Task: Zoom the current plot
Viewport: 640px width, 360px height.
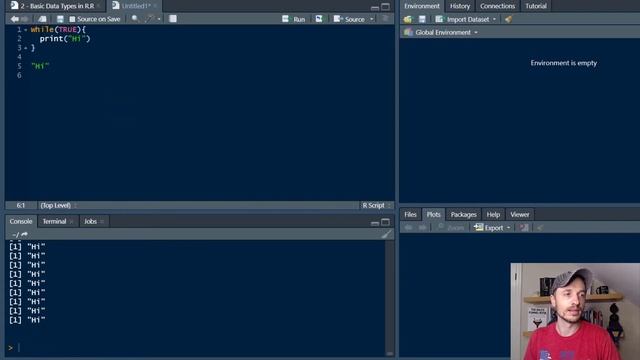Action: pos(451,228)
